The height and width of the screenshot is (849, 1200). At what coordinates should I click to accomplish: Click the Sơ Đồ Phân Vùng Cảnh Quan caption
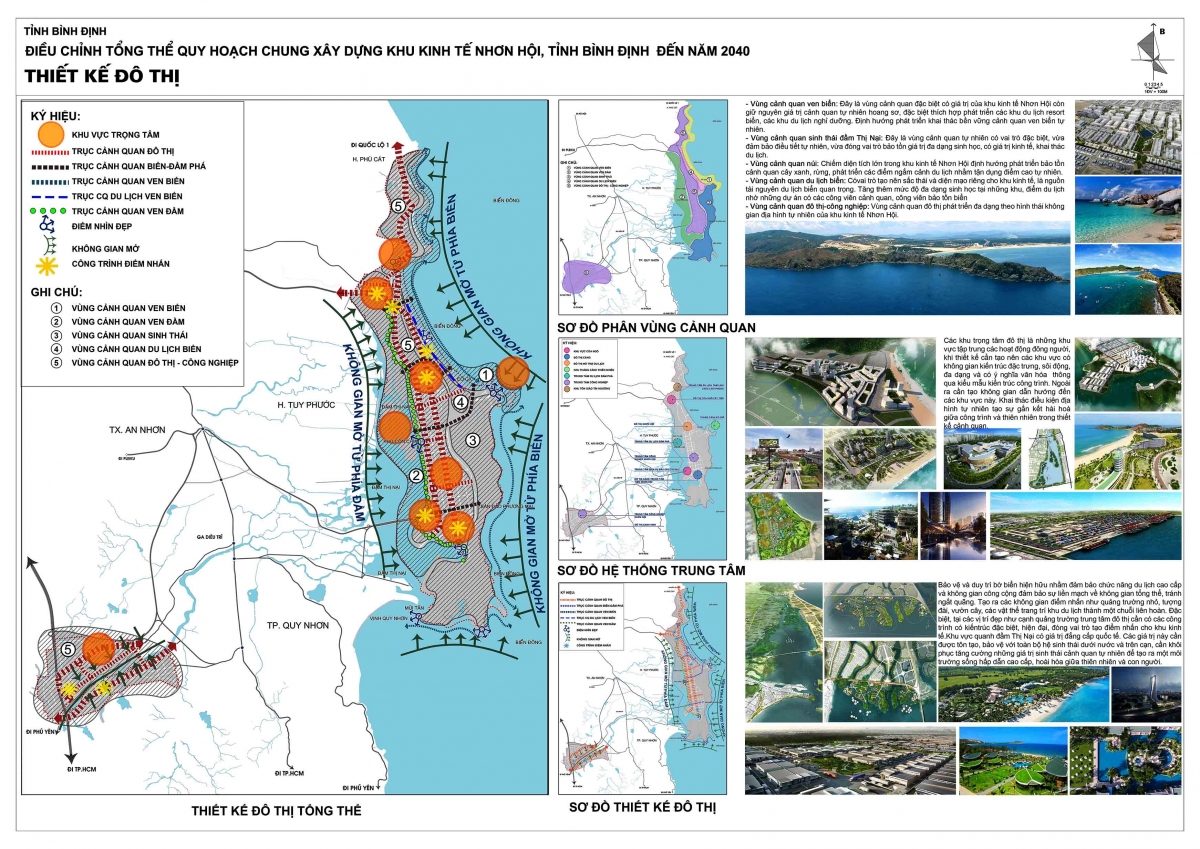pos(655,328)
